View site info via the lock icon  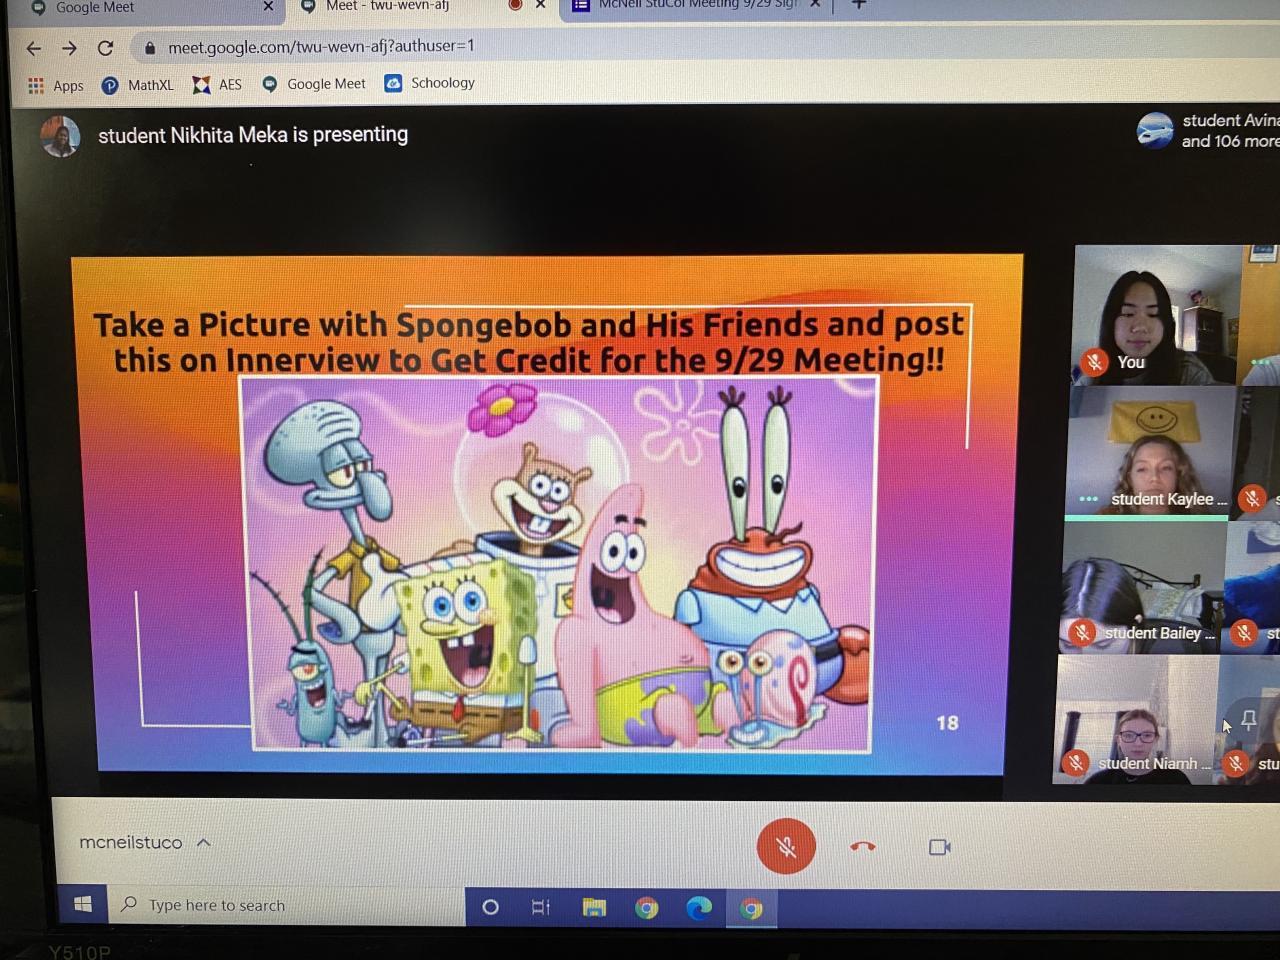tap(149, 48)
